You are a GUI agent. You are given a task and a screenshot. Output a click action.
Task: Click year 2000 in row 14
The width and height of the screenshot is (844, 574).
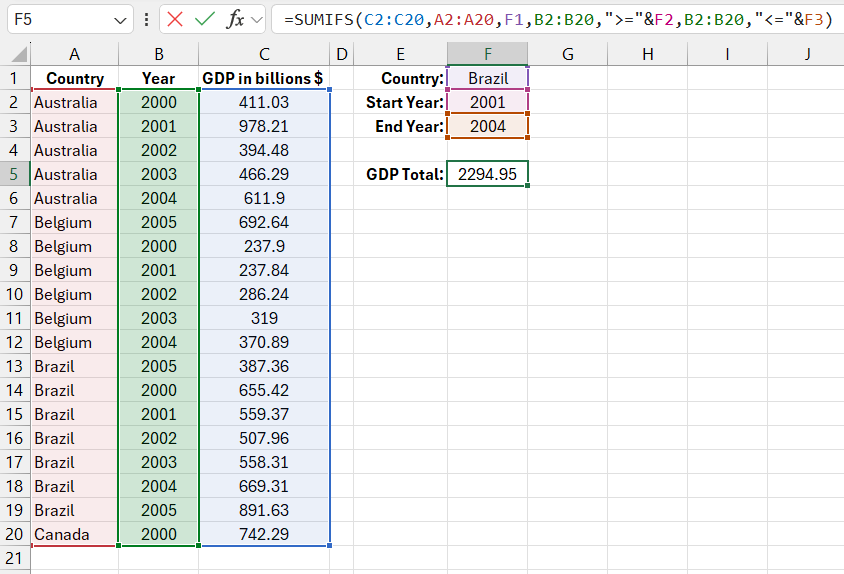click(x=158, y=390)
